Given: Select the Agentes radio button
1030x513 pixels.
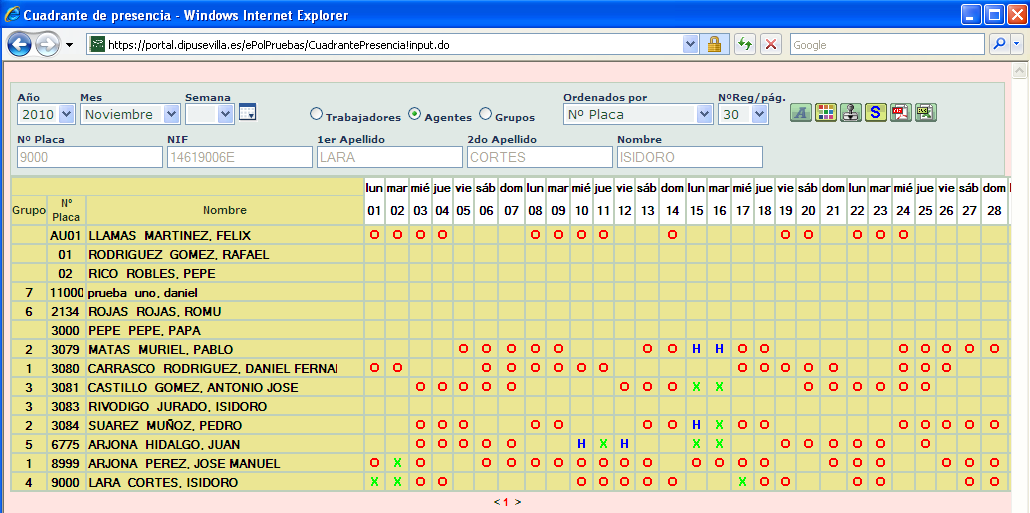Looking at the screenshot, I should coord(415,115).
